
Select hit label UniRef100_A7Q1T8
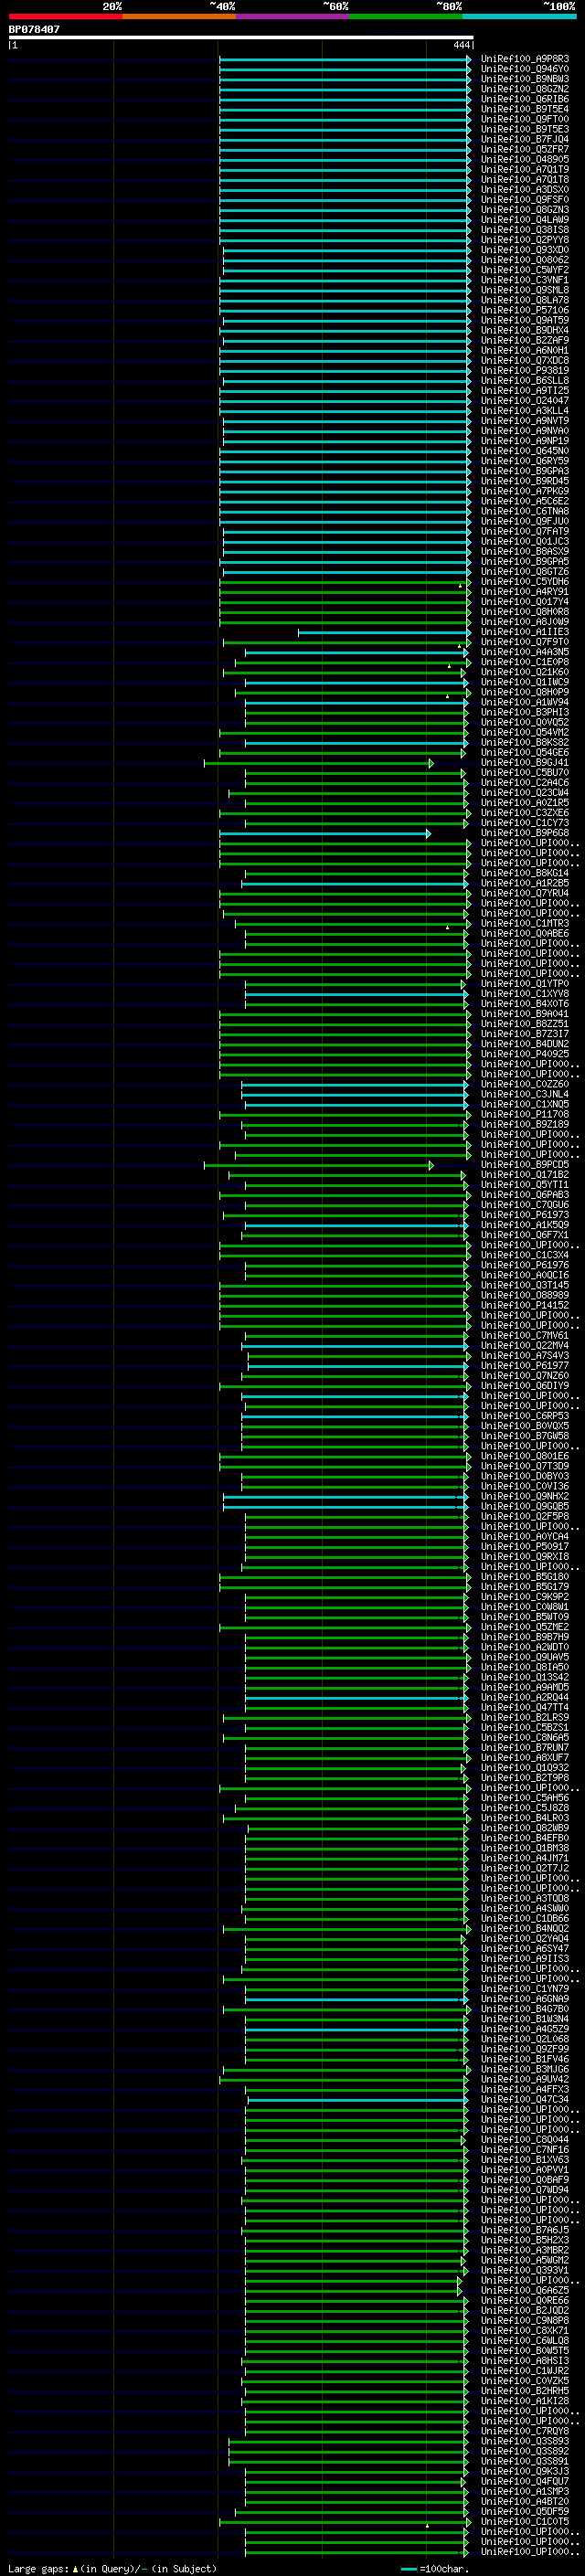click(x=525, y=179)
